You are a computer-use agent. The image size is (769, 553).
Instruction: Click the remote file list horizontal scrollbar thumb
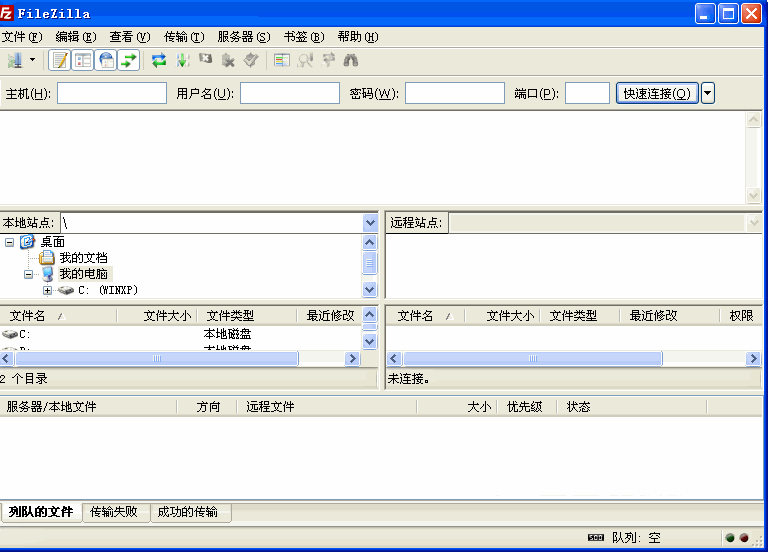pyautogui.click(x=533, y=358)
